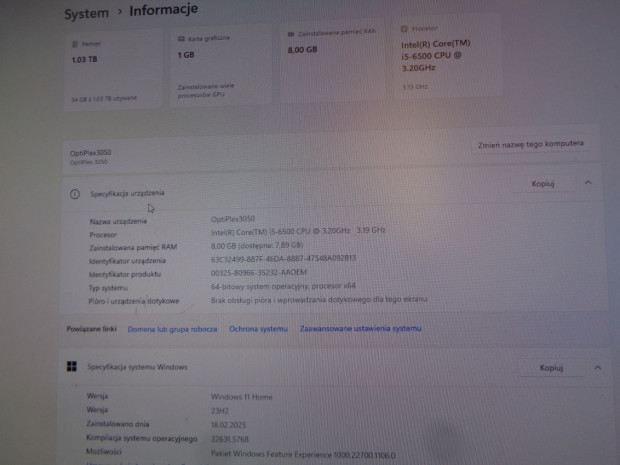Click the RAM chip icon on the memory card

coord(291,34)
